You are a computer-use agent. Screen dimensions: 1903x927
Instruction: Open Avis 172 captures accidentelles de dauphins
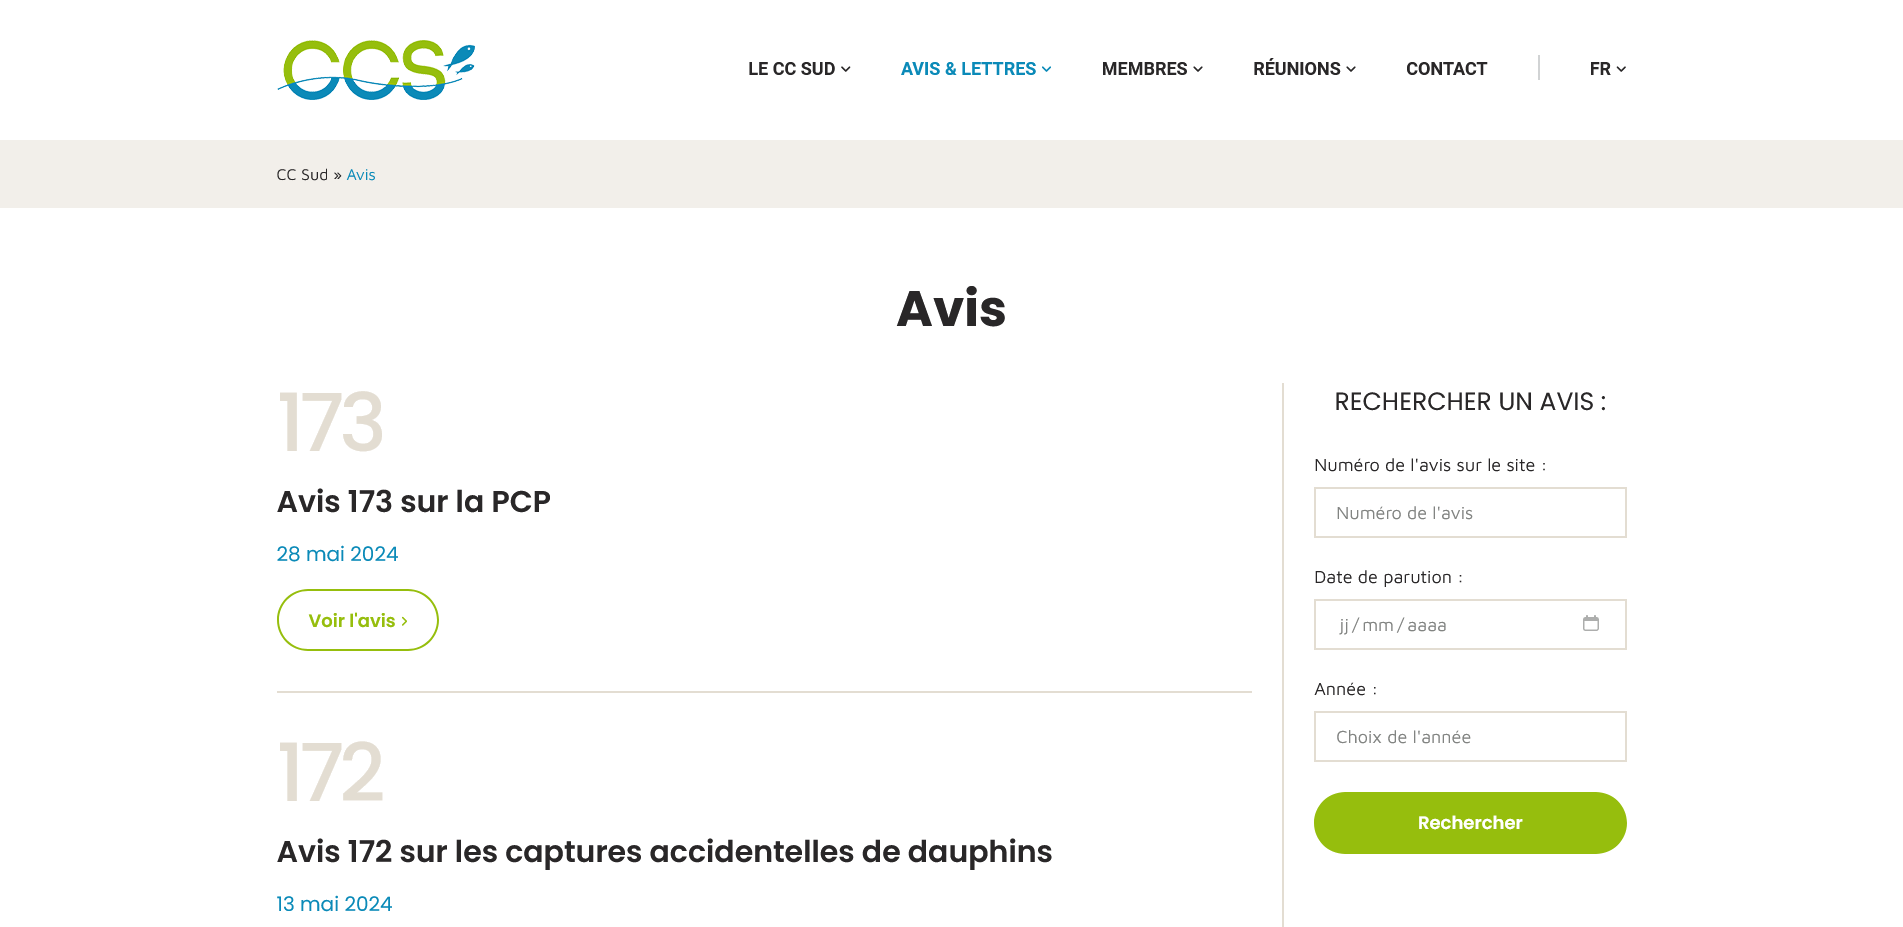(664, 851)
